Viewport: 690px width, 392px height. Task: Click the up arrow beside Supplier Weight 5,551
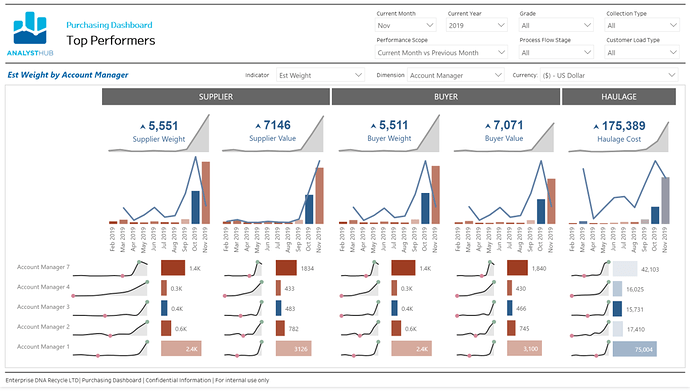[143, 127]
